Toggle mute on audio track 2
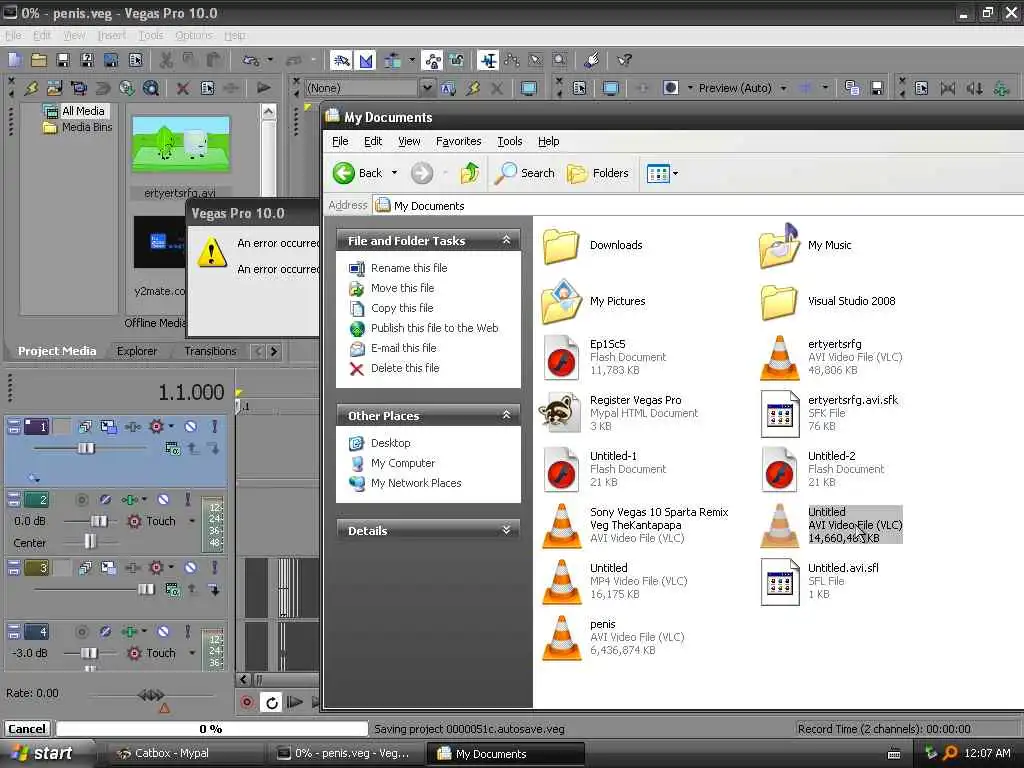The image size is (1024, 768). point(163,500)
